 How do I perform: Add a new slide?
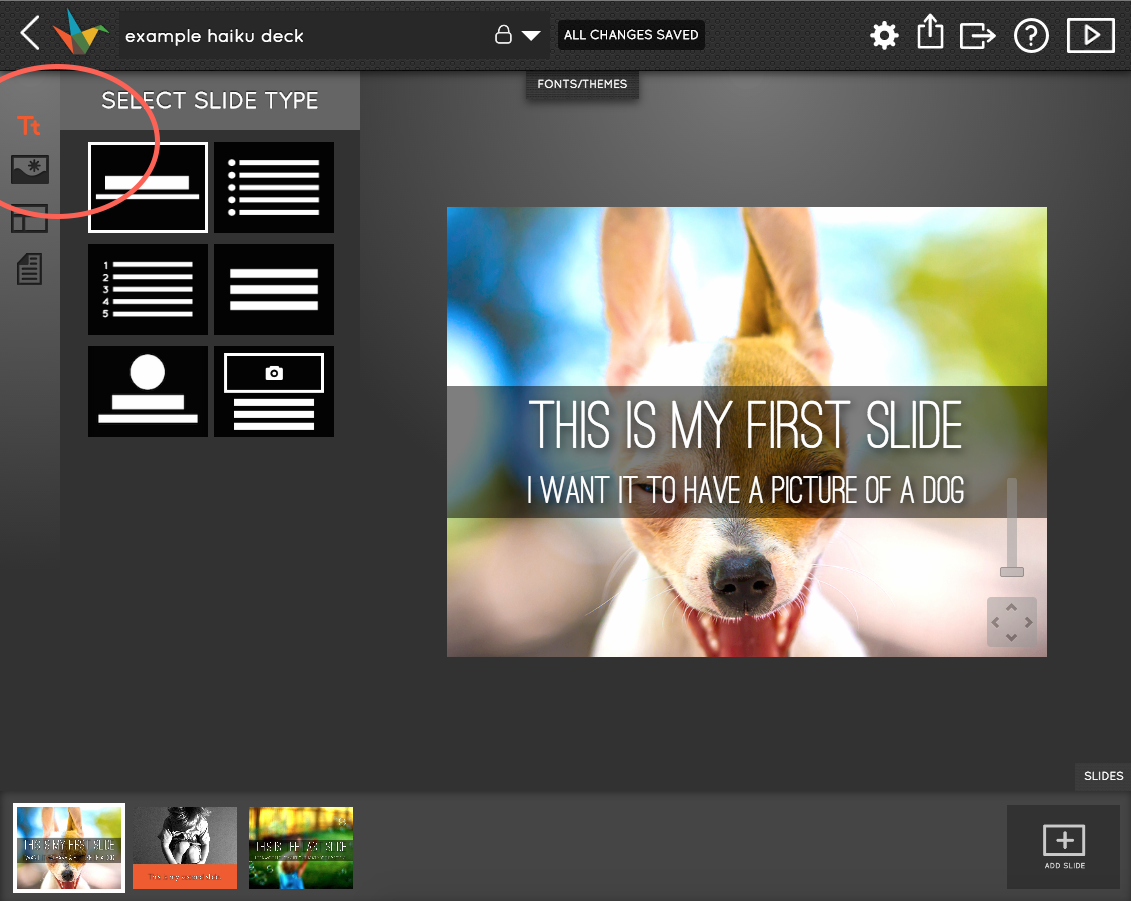coord(1064,847)
